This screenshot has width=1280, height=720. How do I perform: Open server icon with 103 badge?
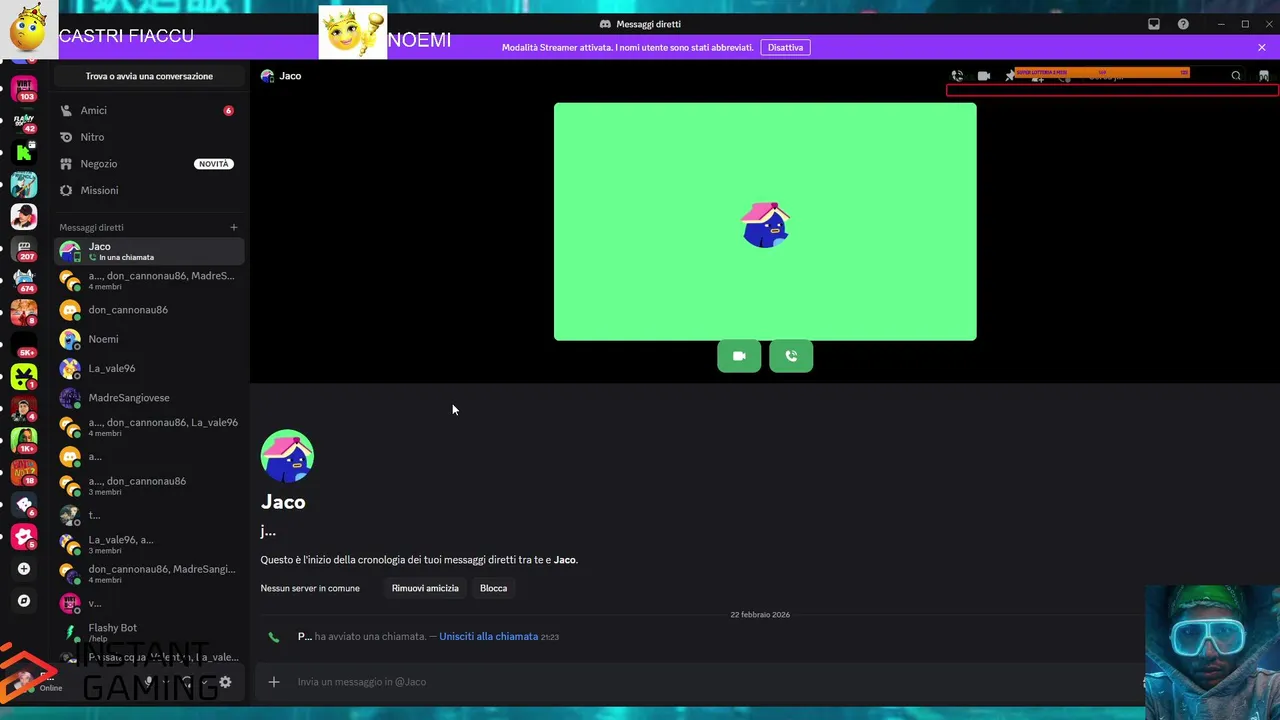[x=24, y=89]
